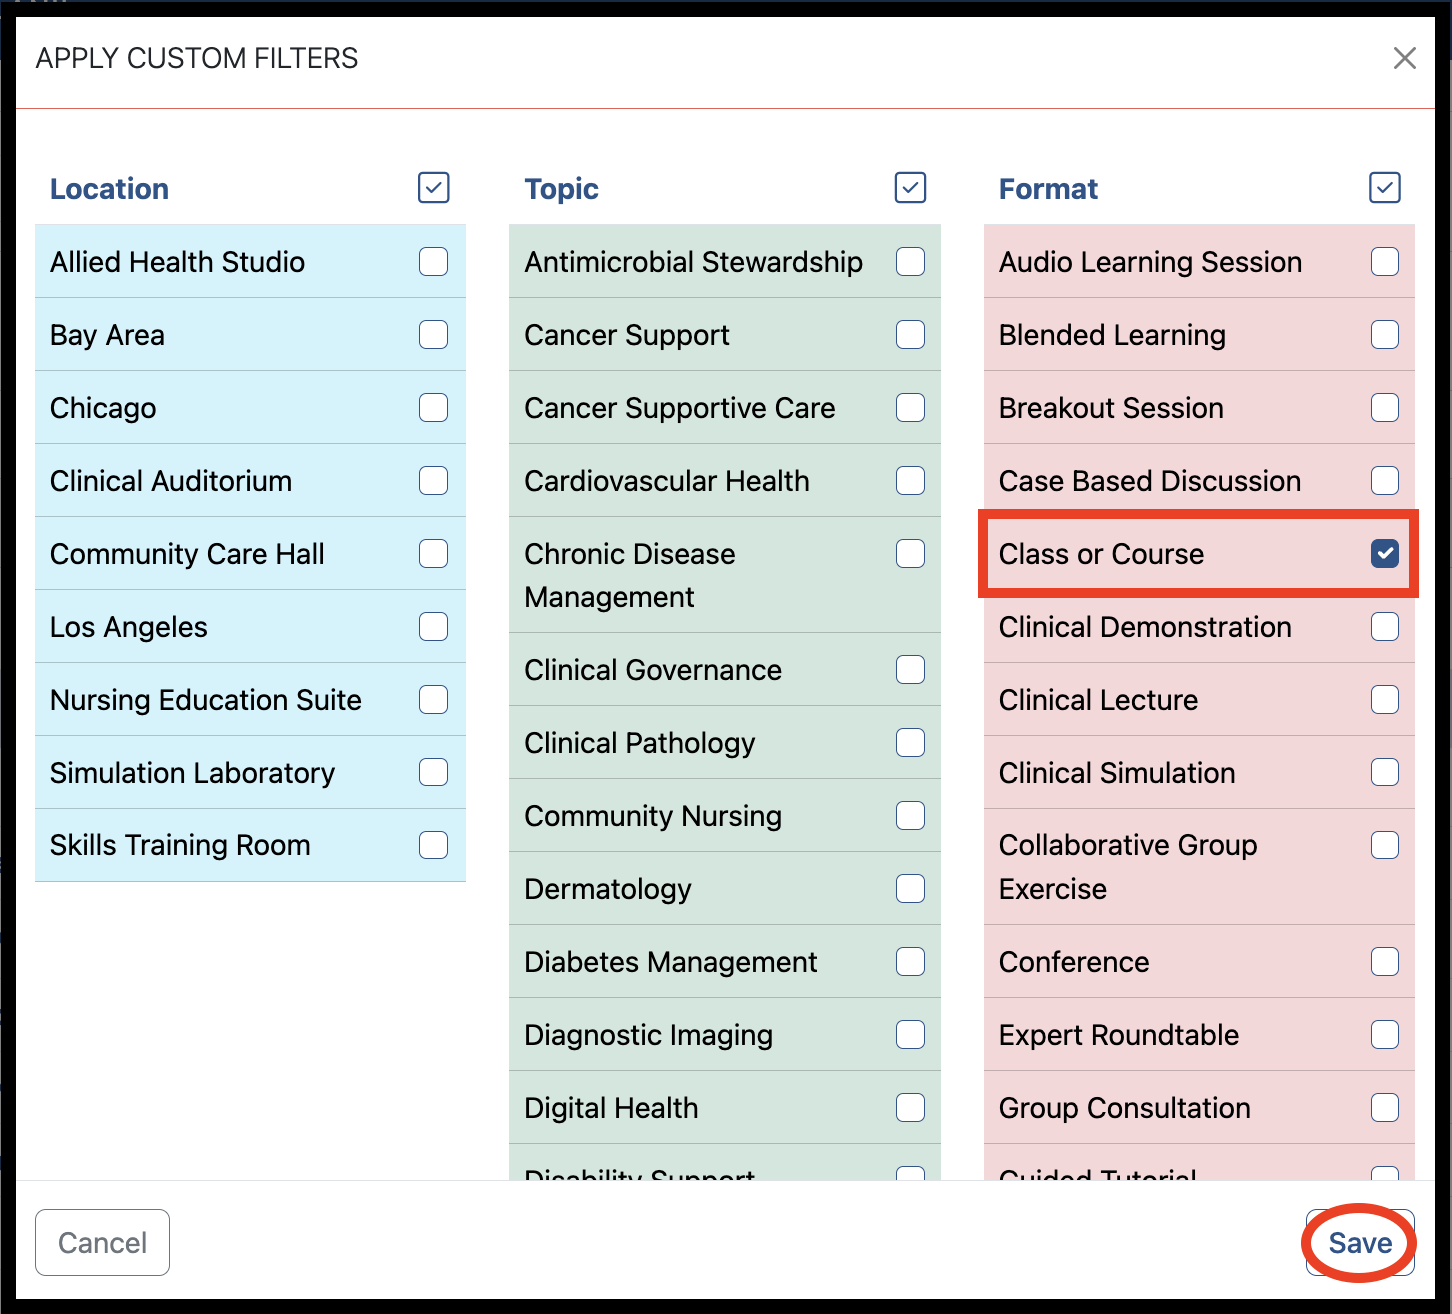The width and height of the screenshot is (1452, 1314).
Task: Tick the Case Based Discussion checkbox
Action: 1385,481
